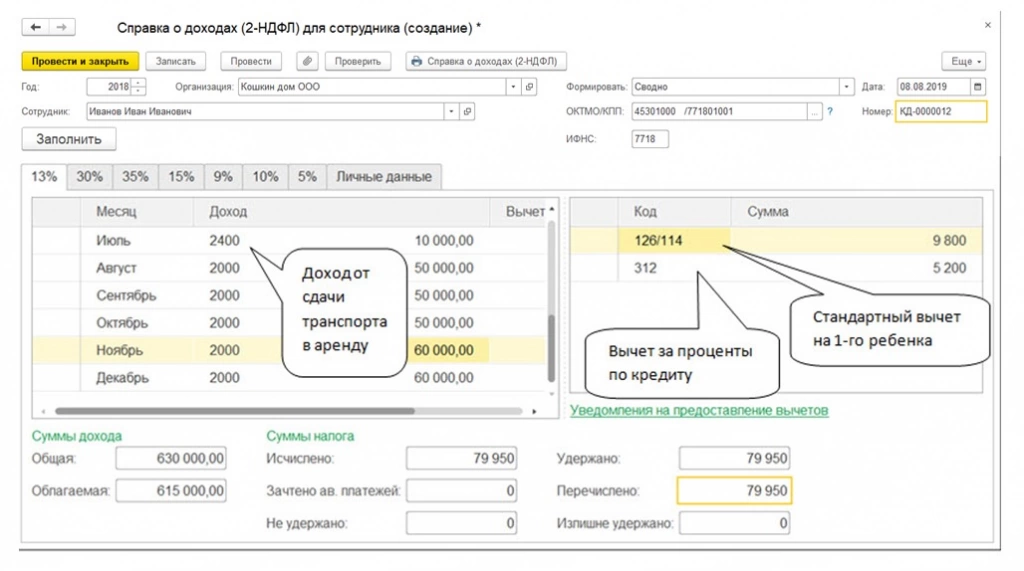Screen dimensions: 1024x571
Task: Switch to the 30% tab
Action: (x=89, y=176)
